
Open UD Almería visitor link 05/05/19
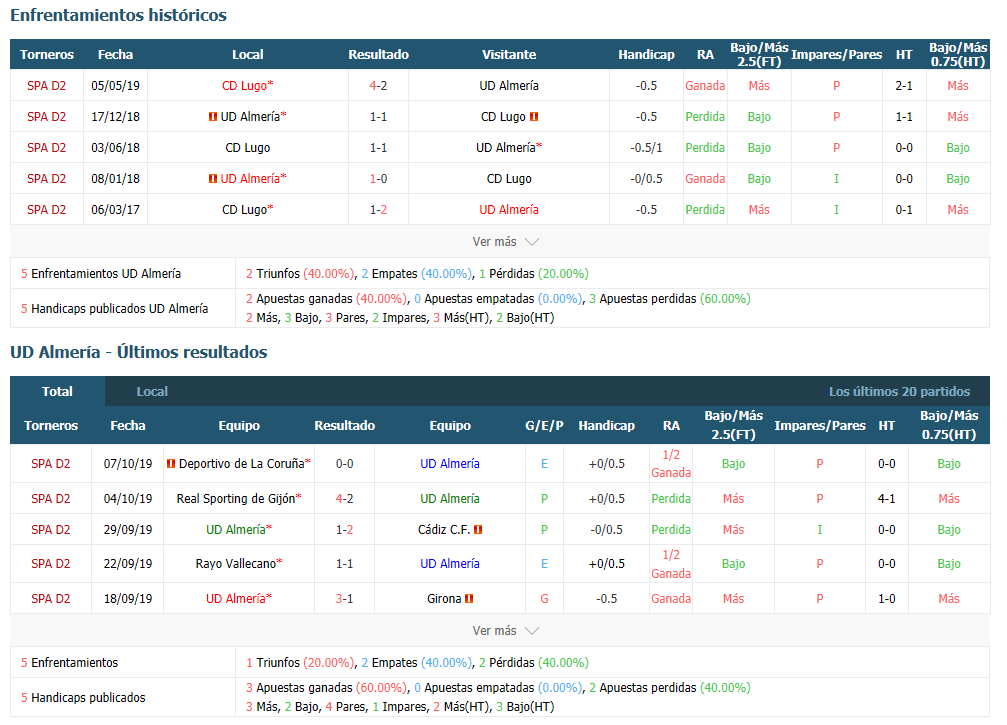click(509, 85)
